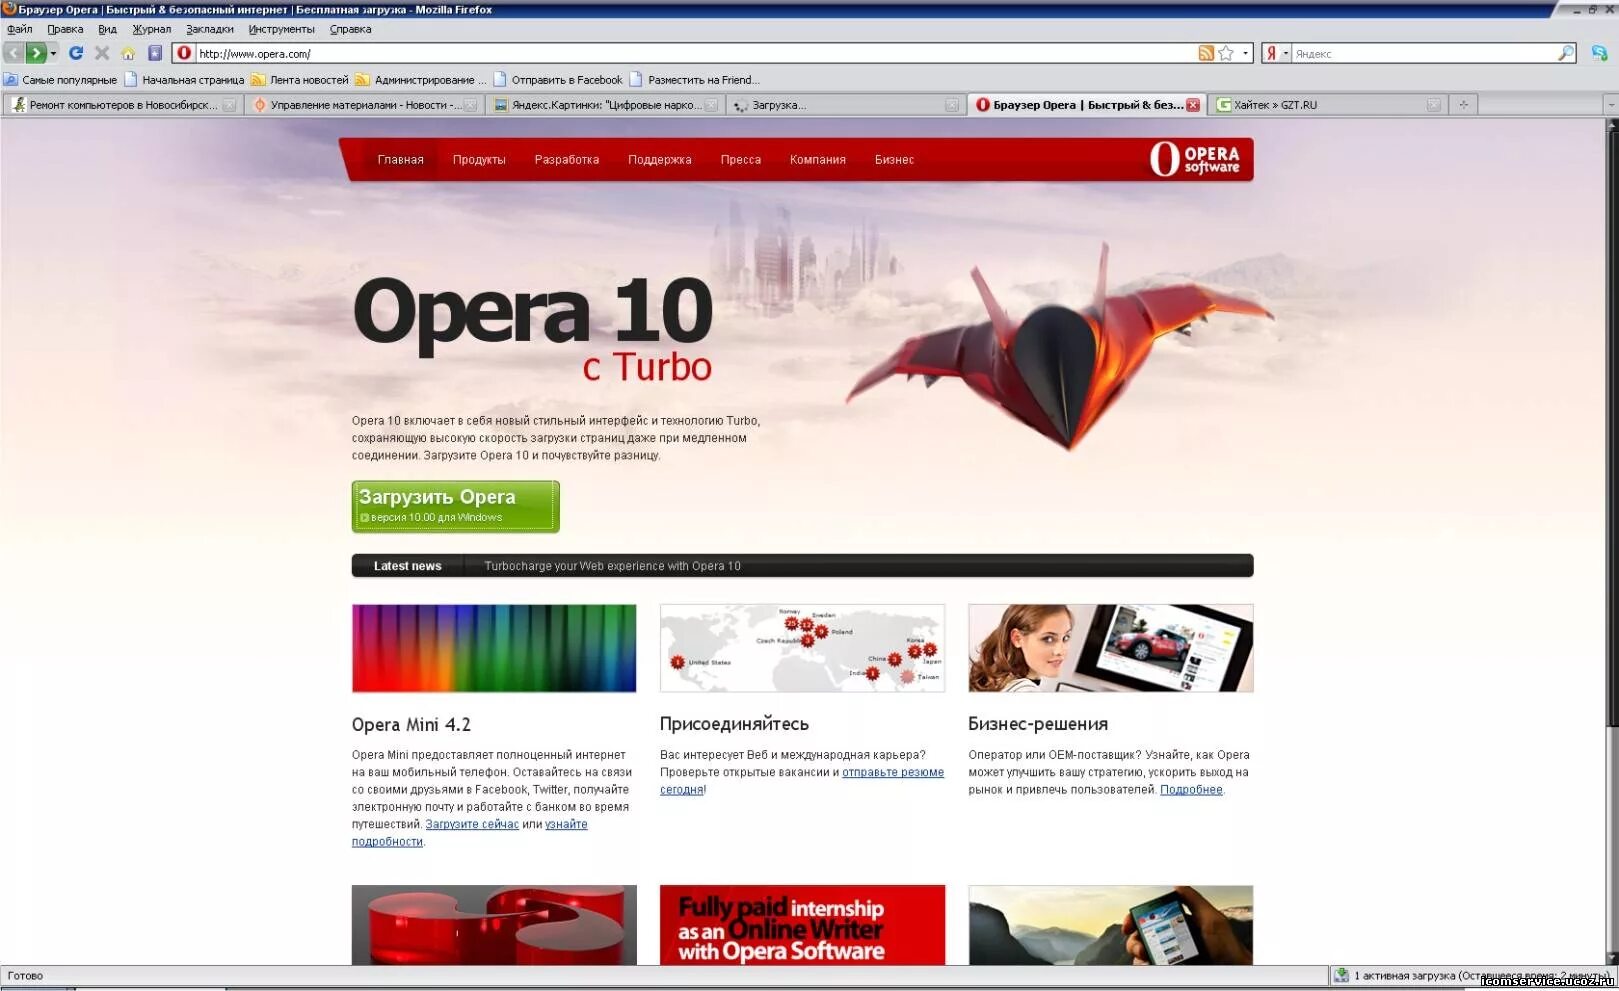The image size is (1619, 991).
Task: Open the Самые популярные bookmarks folder
Action: 60,80
